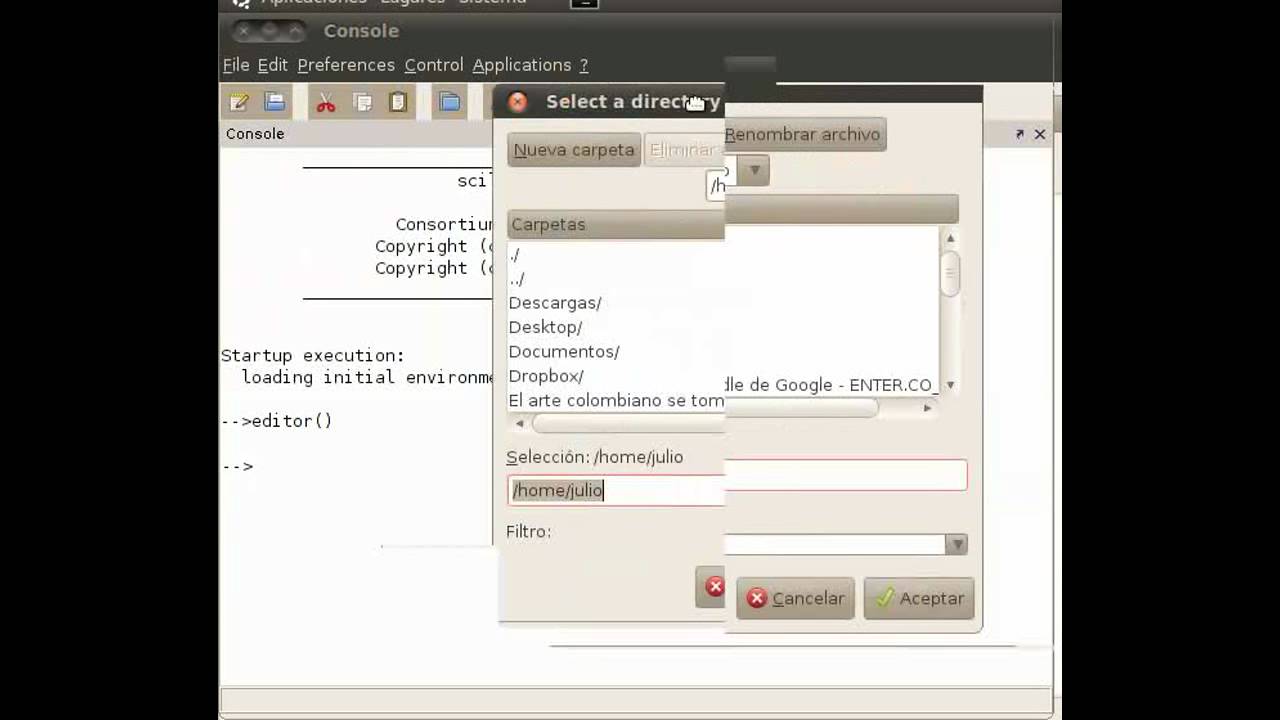Click the Cancelar button
Image resolution: width=1280 pixels, height=720 pixels.
(x=796, y=598)
